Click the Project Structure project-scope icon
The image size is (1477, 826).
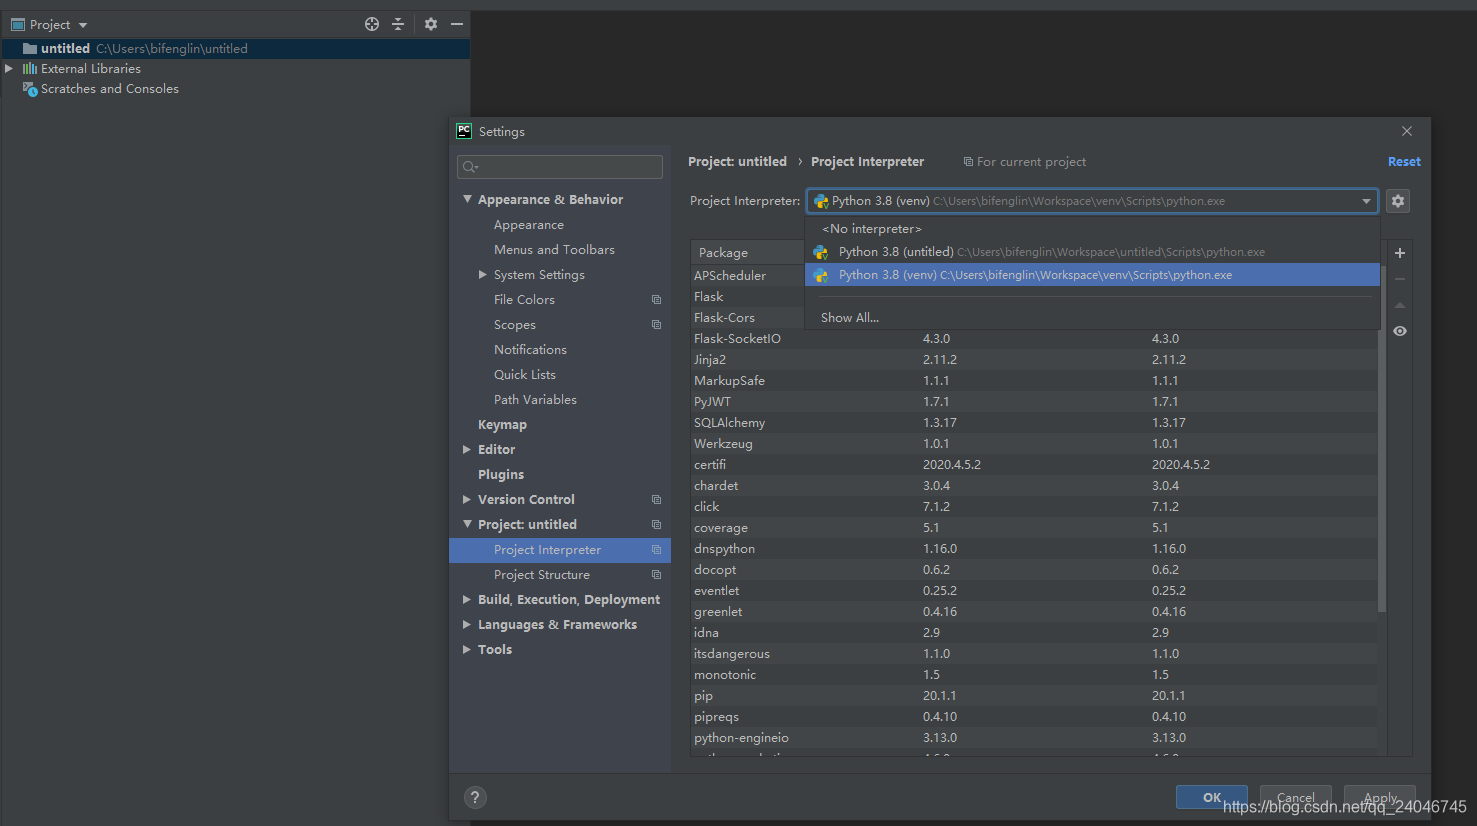(x=656, y=575)
